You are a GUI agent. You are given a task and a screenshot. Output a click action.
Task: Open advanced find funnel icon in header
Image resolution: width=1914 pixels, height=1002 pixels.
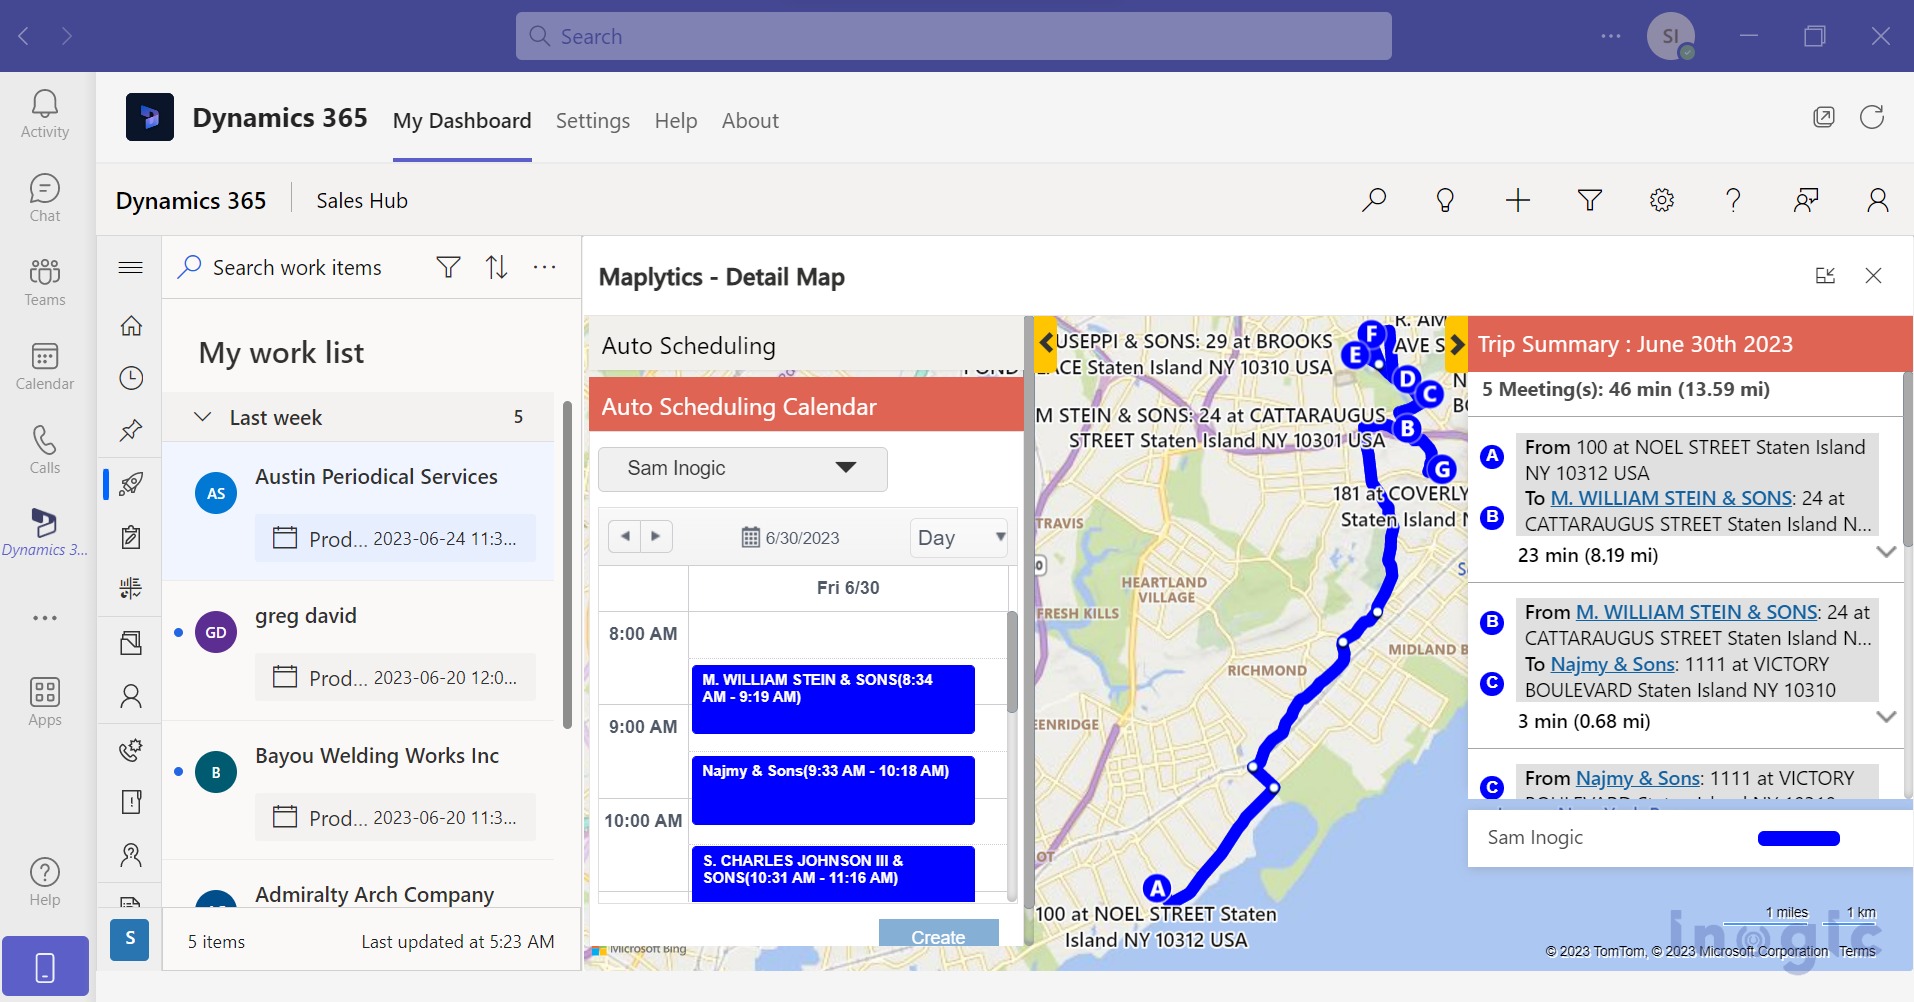click(x=1590, y=200)
